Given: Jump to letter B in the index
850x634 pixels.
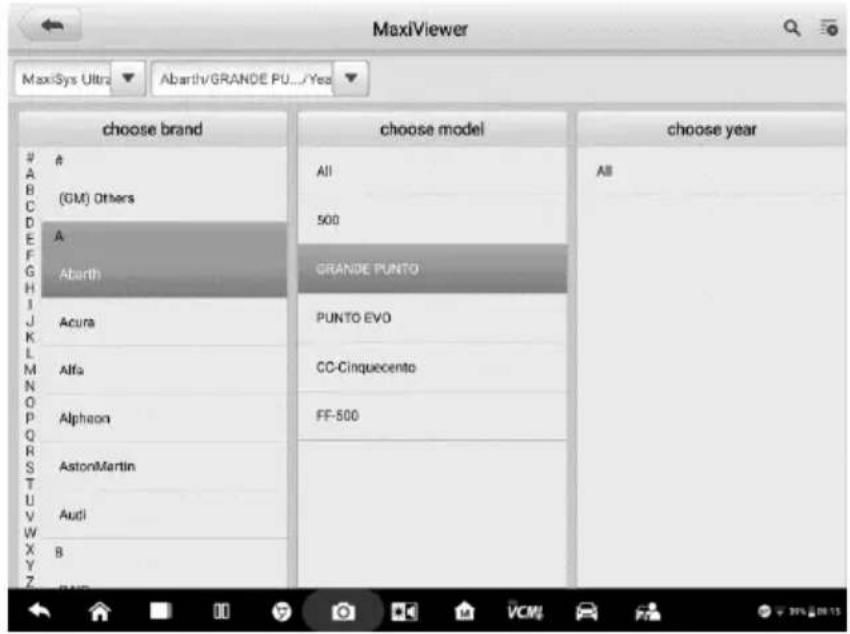Looking at the screenshot, I should (x=30, y=190).
